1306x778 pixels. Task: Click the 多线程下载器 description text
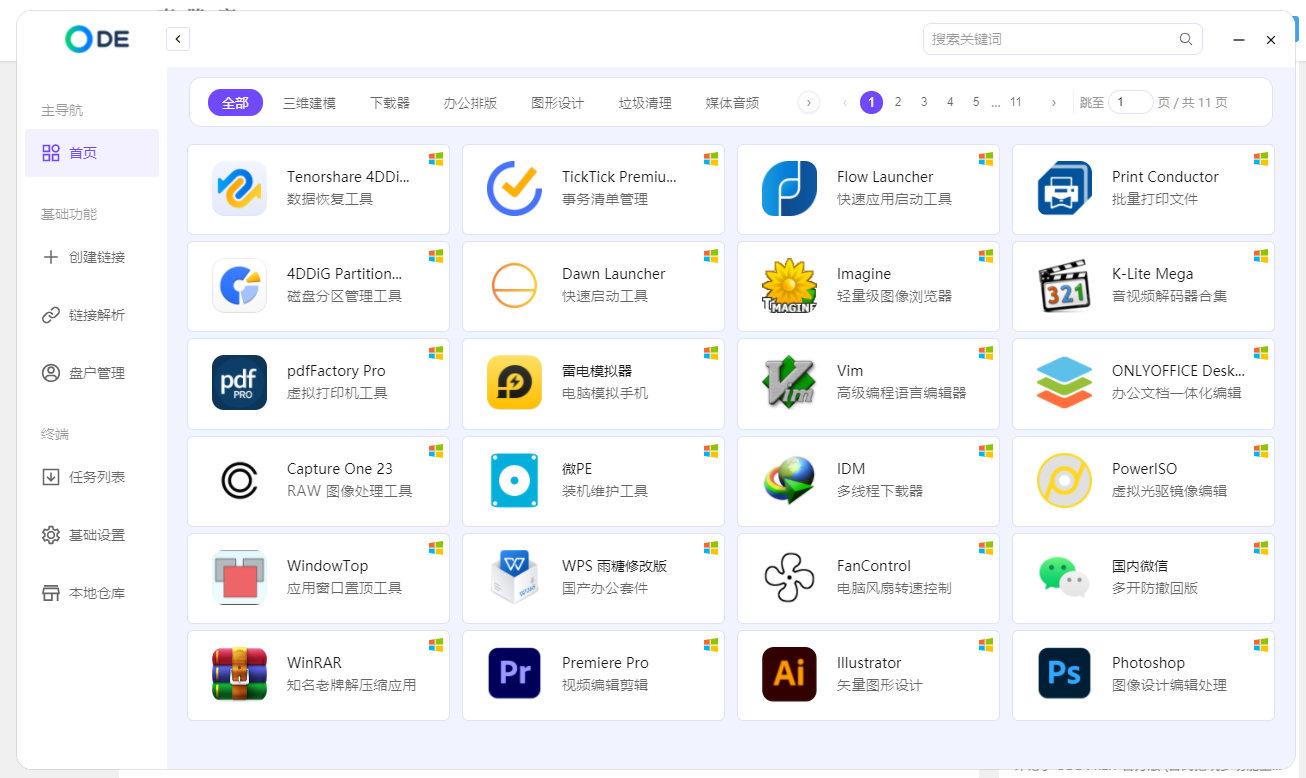coord(880,491)
